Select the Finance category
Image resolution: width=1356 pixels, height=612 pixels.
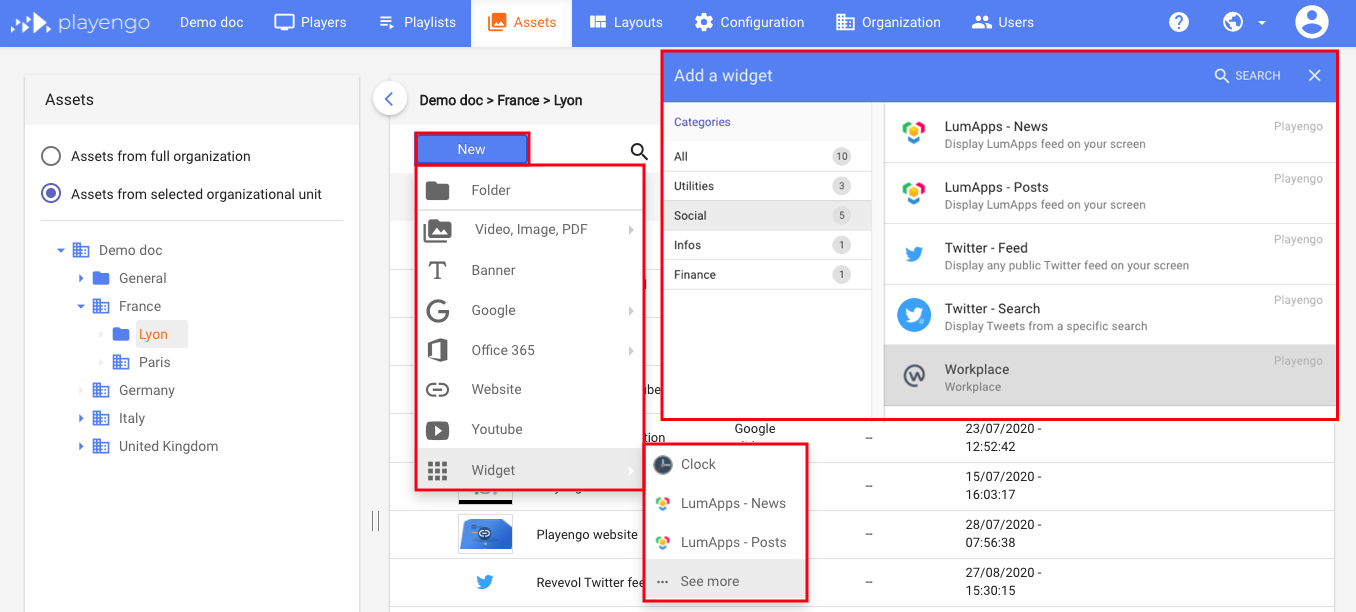[767, 274]
